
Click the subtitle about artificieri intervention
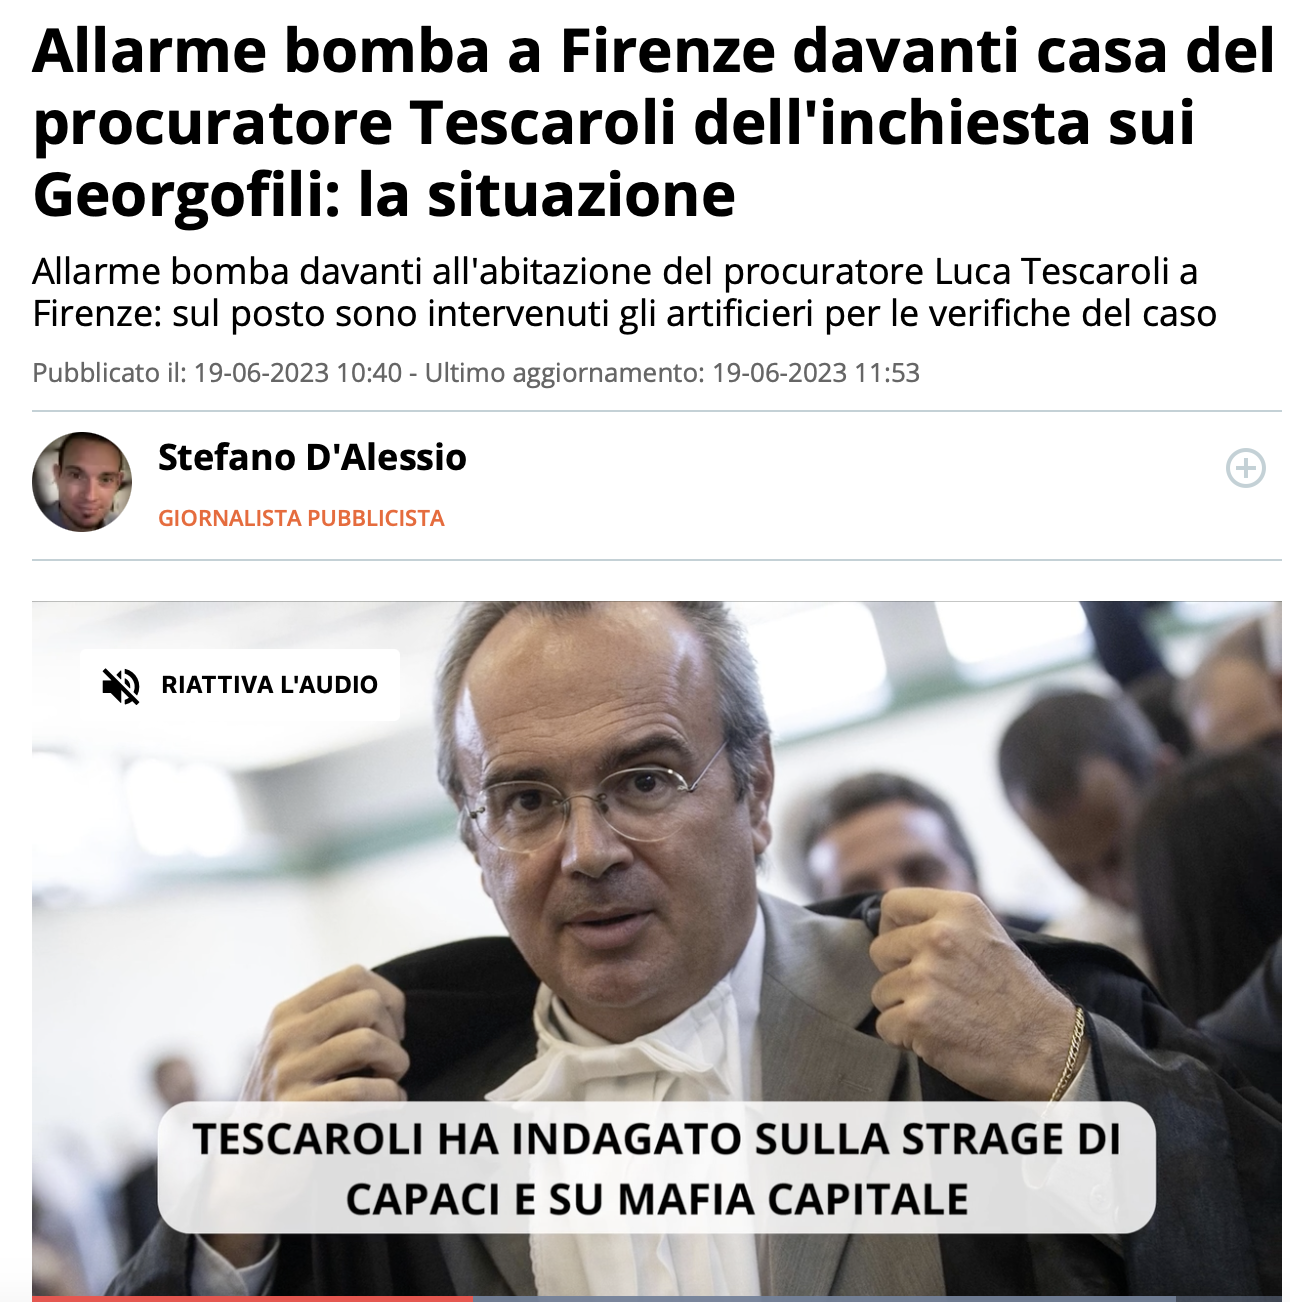[624, 292]
